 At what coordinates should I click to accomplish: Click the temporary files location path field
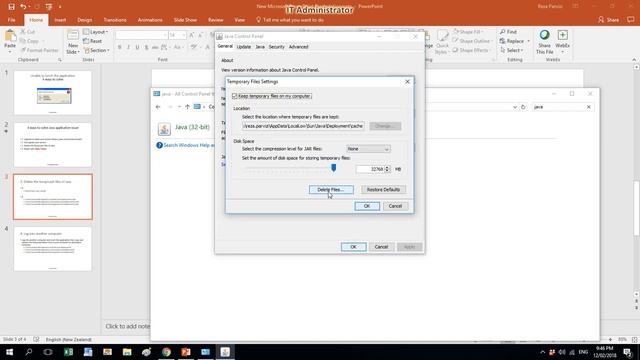point(303,126)
